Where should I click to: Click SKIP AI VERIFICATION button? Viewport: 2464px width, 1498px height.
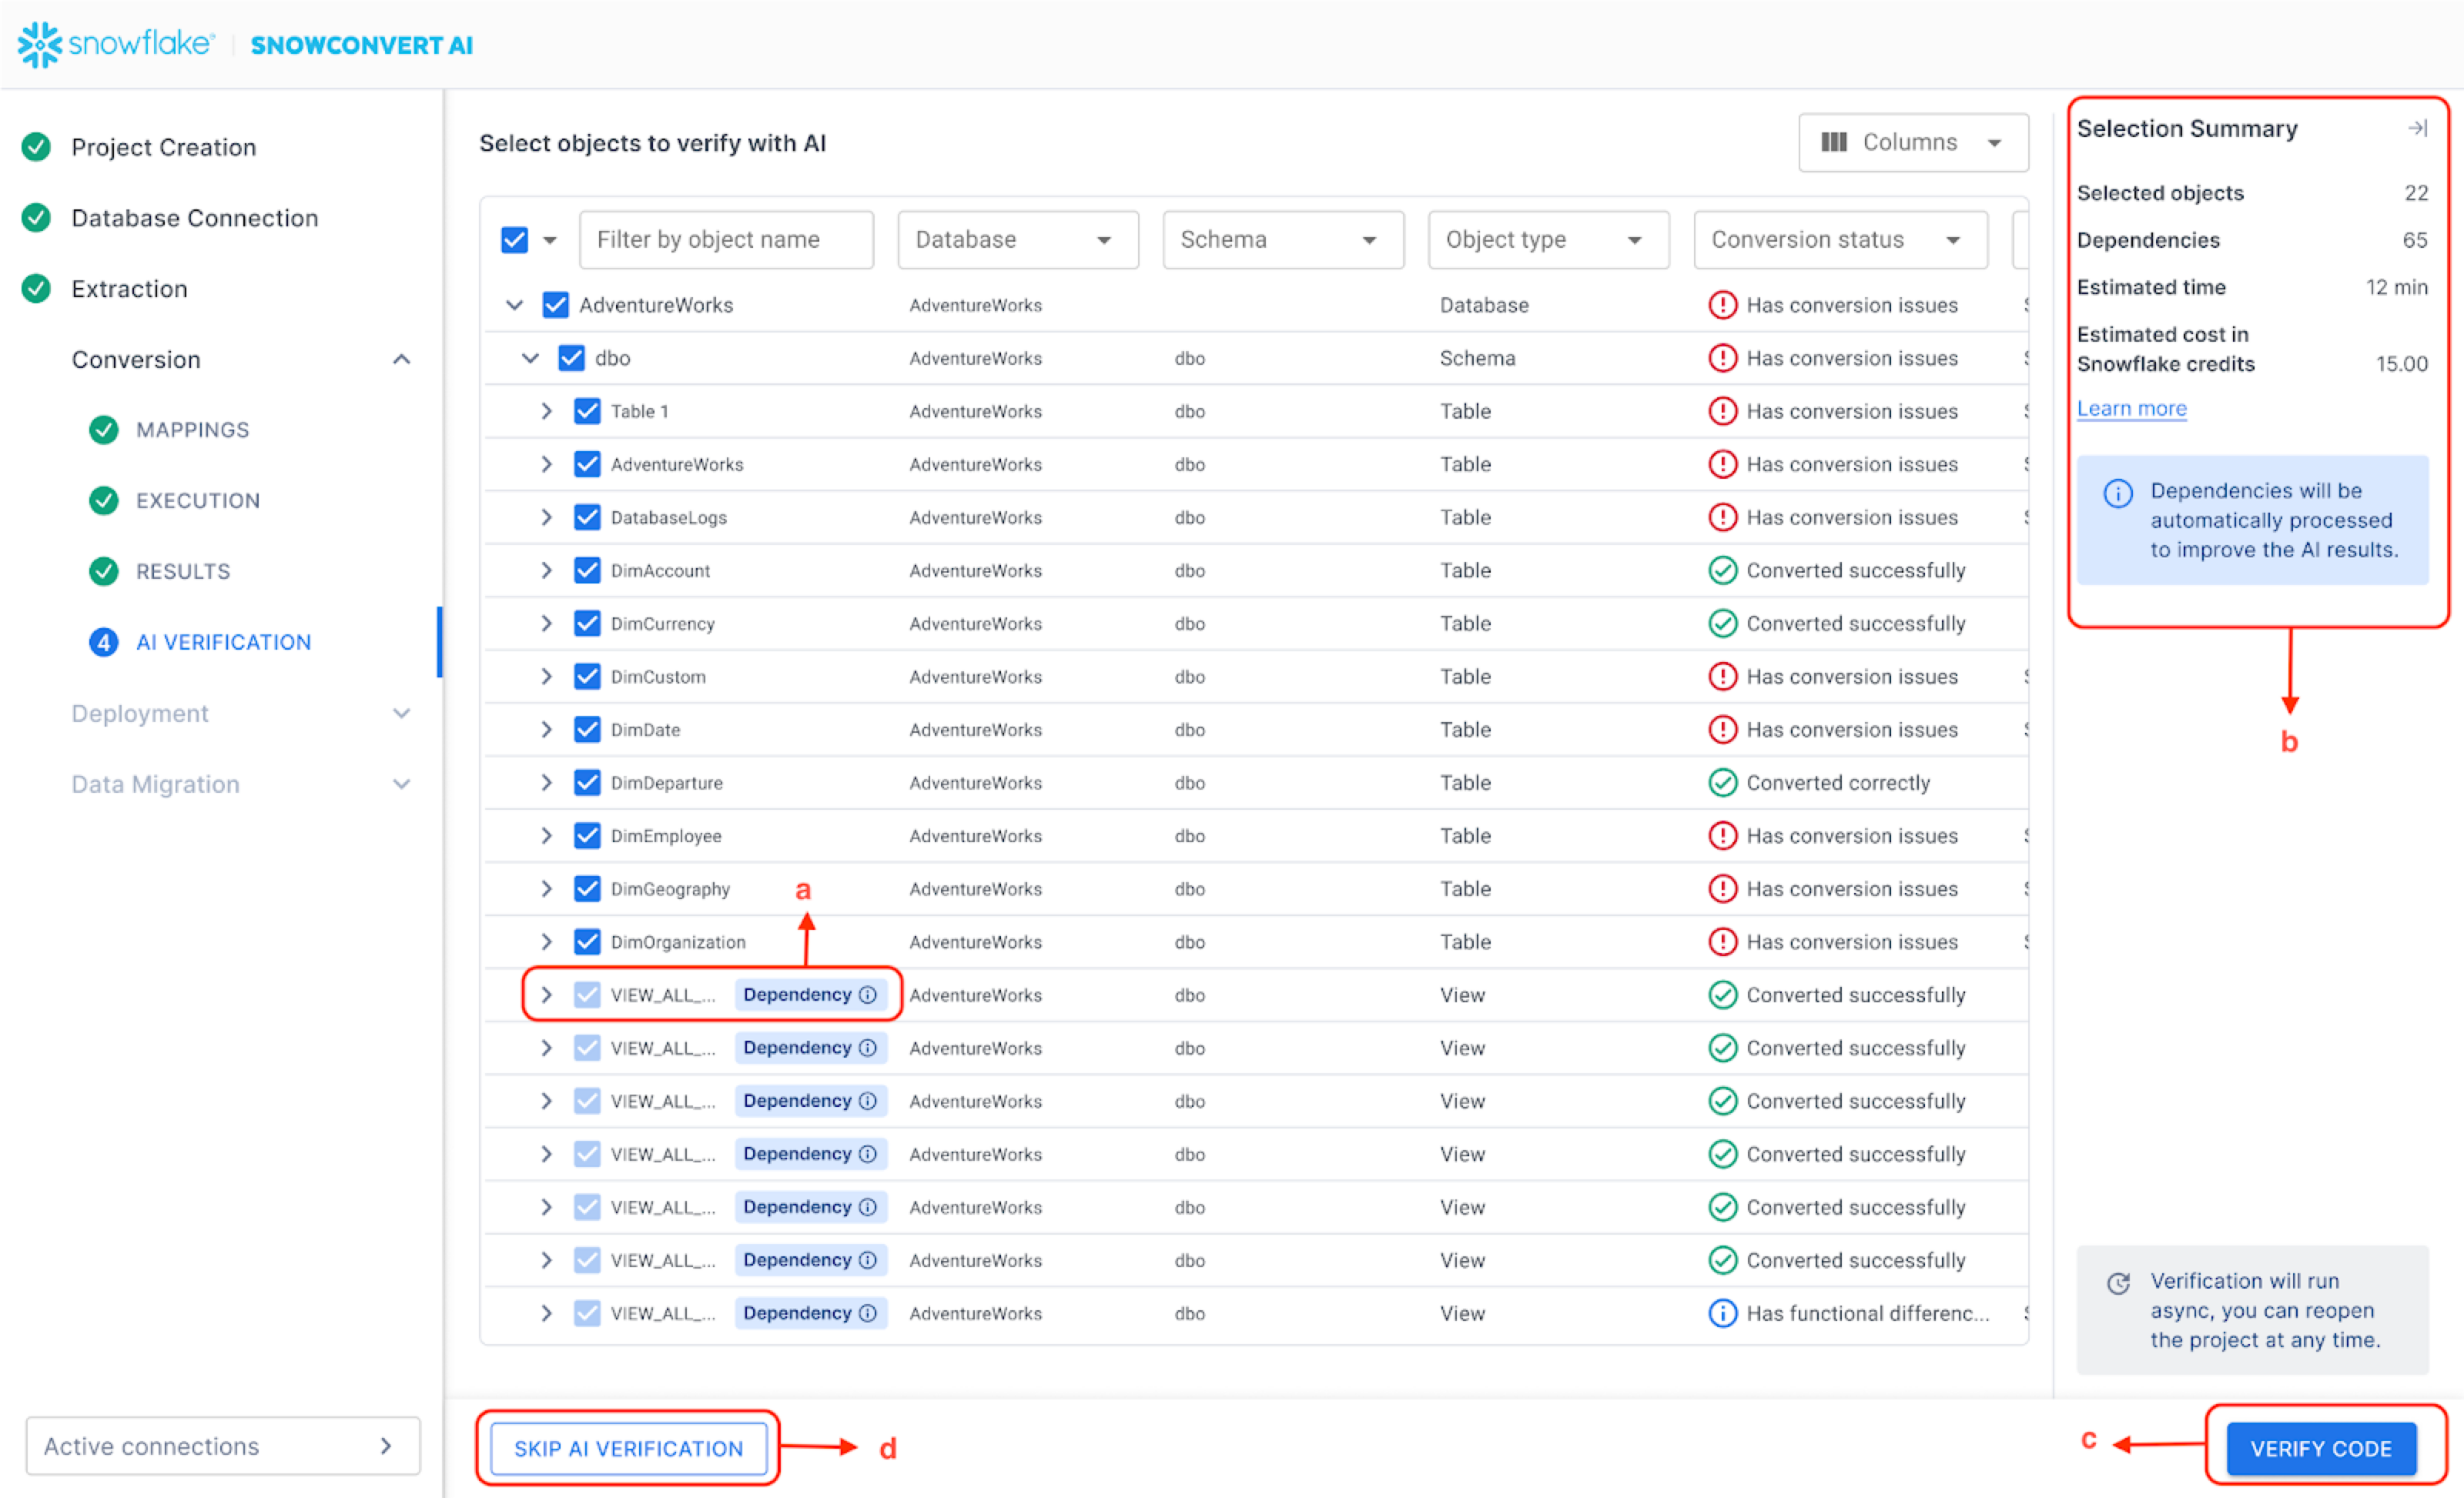click(628, 1448)
